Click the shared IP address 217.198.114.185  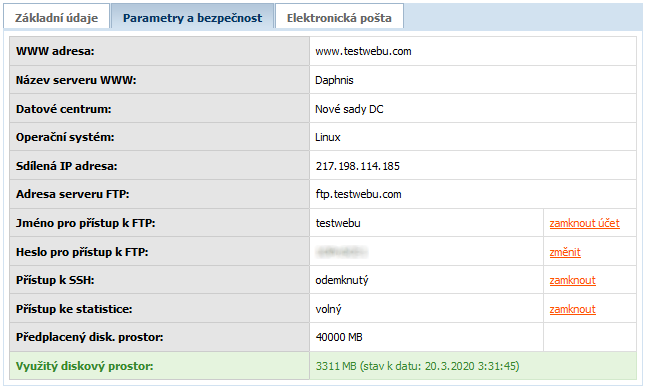coord(357,166)
